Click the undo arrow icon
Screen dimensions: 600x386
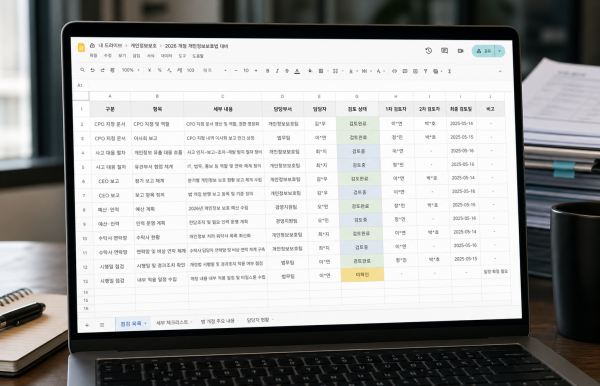click(92, 70)
